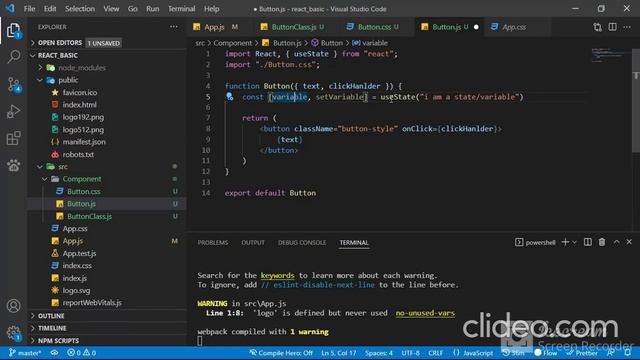Image resolution: width=640 pixels, height=360 pixels.
Task: Click the Button.js unsaved dot indicator
Action: click(476, 27)
